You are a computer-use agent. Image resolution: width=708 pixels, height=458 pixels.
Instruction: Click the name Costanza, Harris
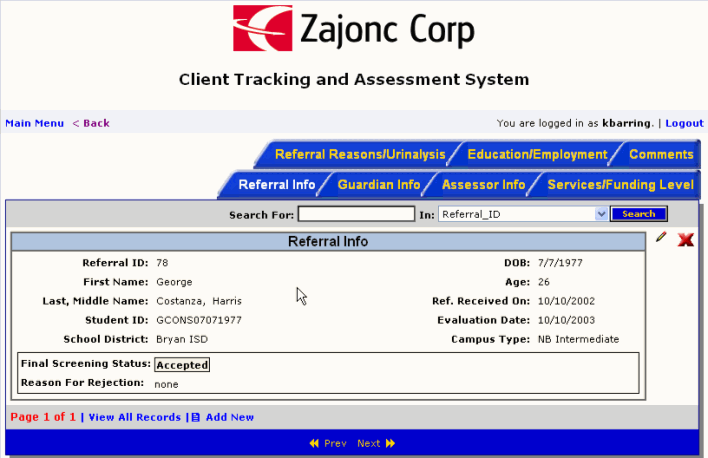pyautogui.click(x=199, y=301)
